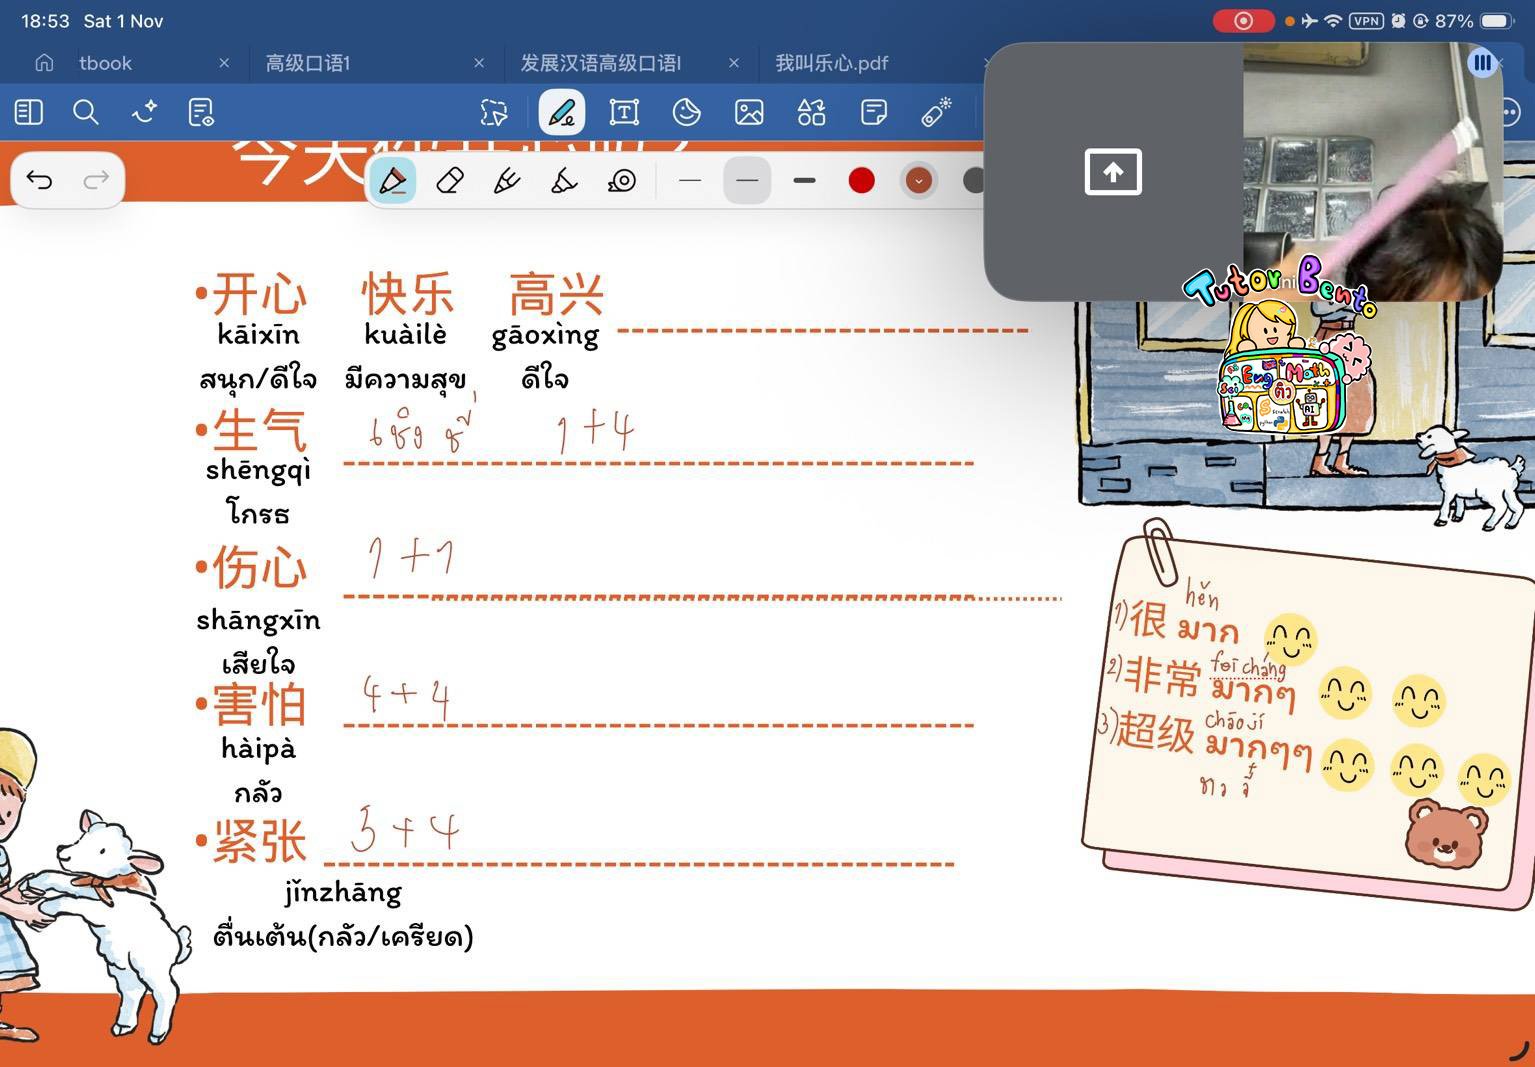Viewport: 1535px width, 1067px height.
Task: Switch to the 高级口语1 tab
Action: click(308, 62)
